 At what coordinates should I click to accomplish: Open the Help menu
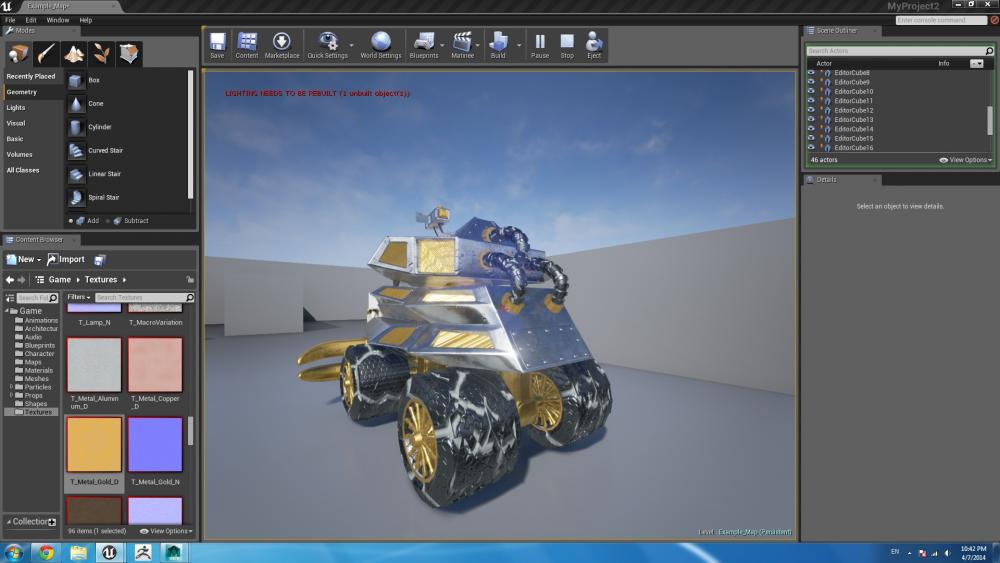pos(85,20)
